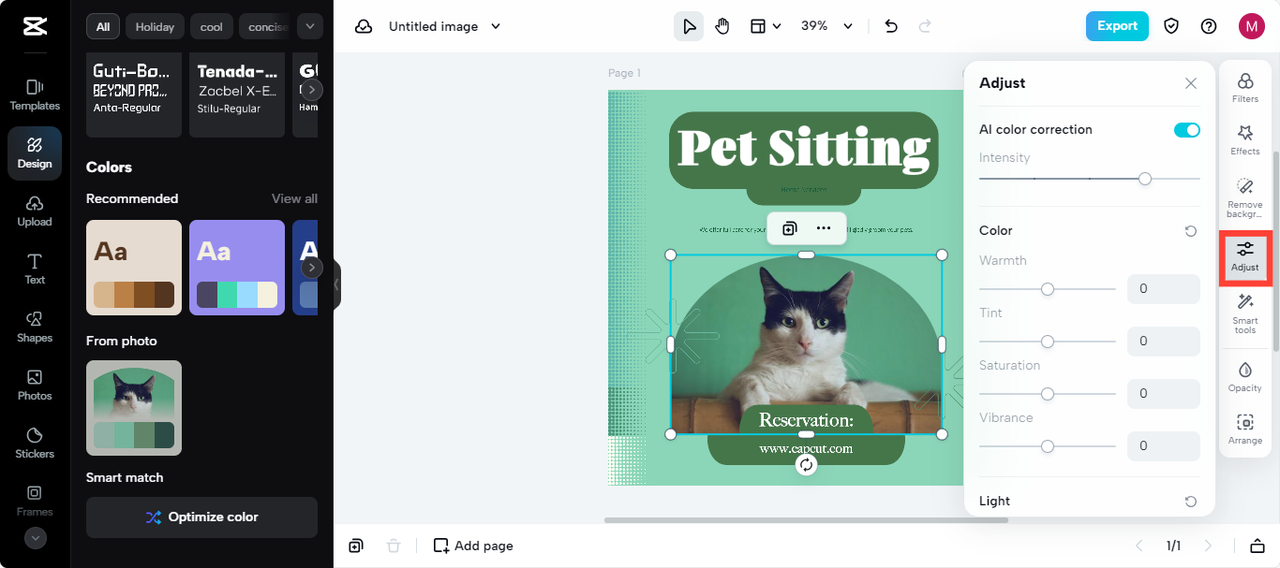Viewport: 1280px width, 568px height.
Task: Open the Effects tool
Action: tap(1245, 140)
